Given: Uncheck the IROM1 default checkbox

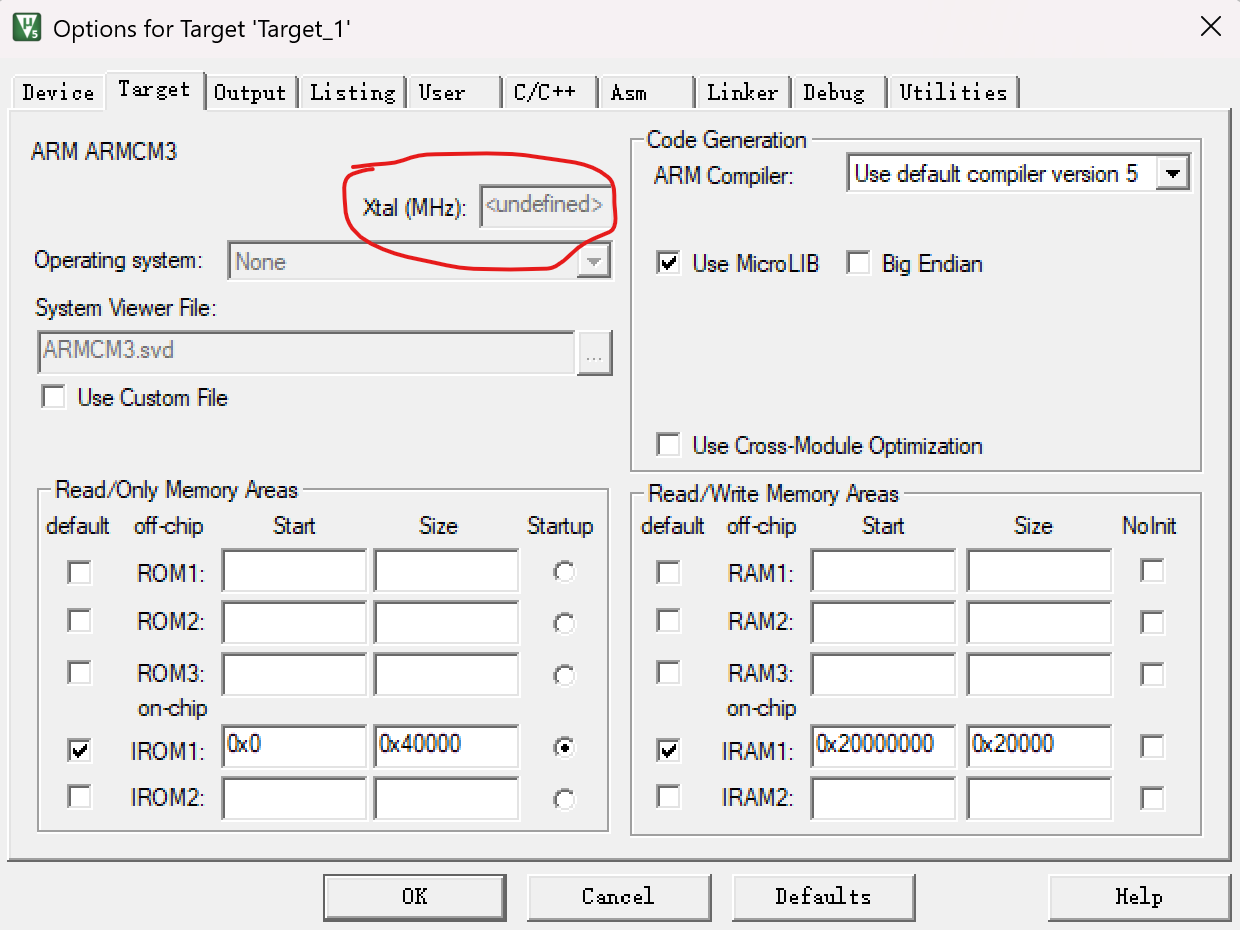Looking at the screenshot, I should (79, 749).
